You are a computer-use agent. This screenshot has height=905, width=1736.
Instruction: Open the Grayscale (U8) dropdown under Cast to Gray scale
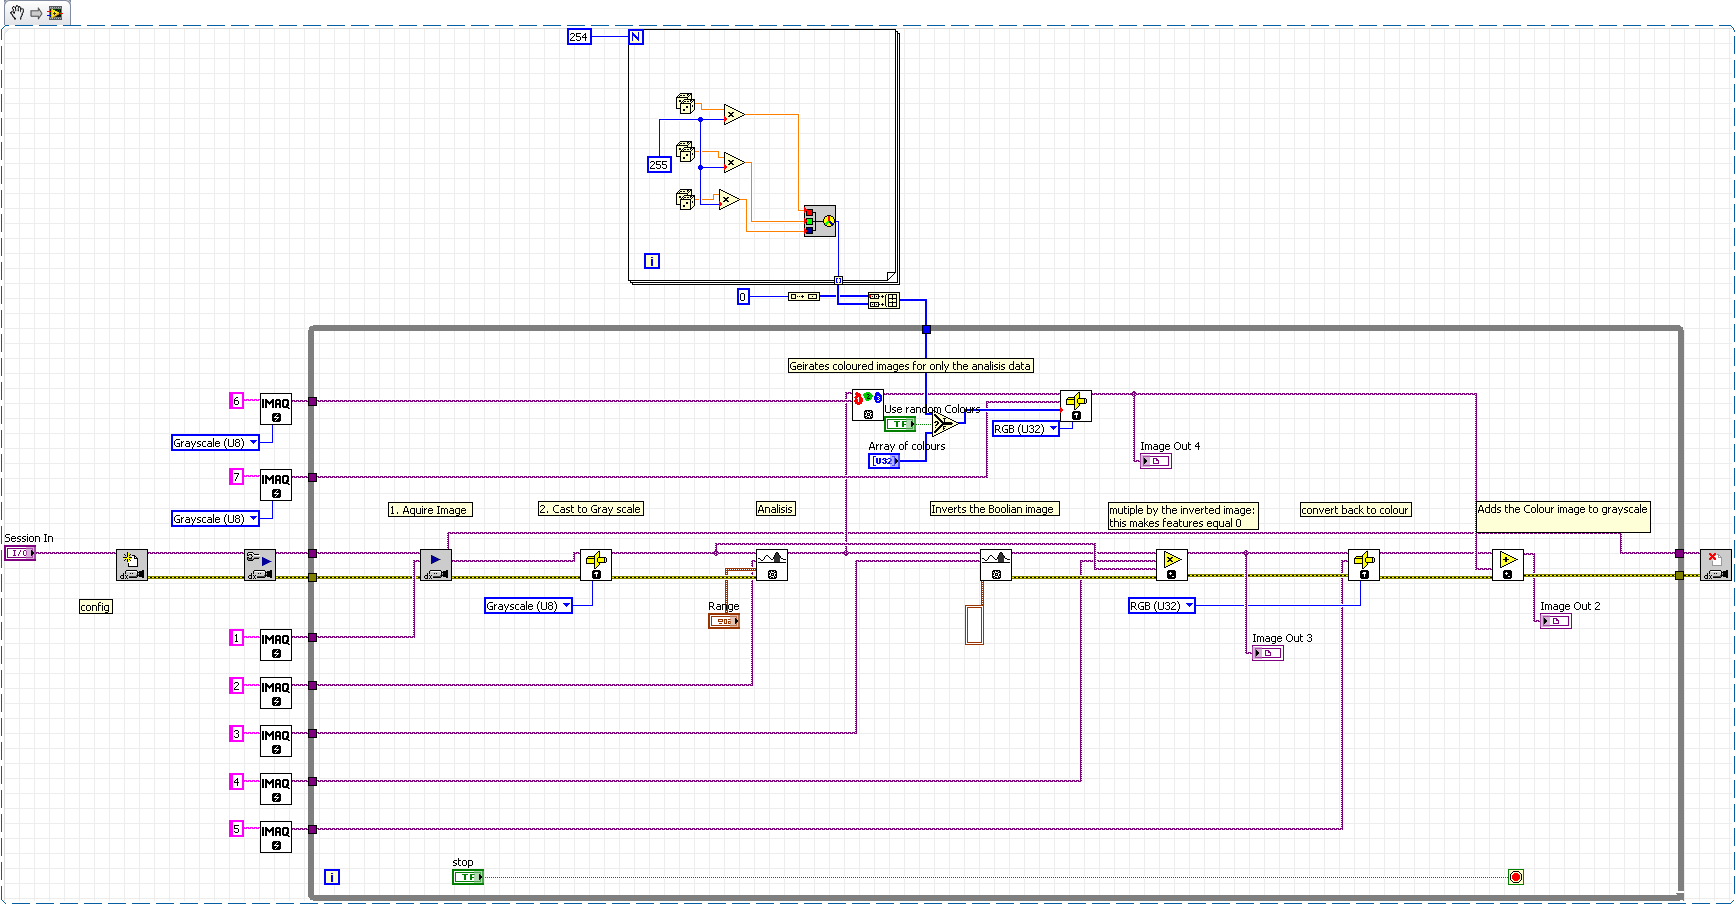(528, 606)
